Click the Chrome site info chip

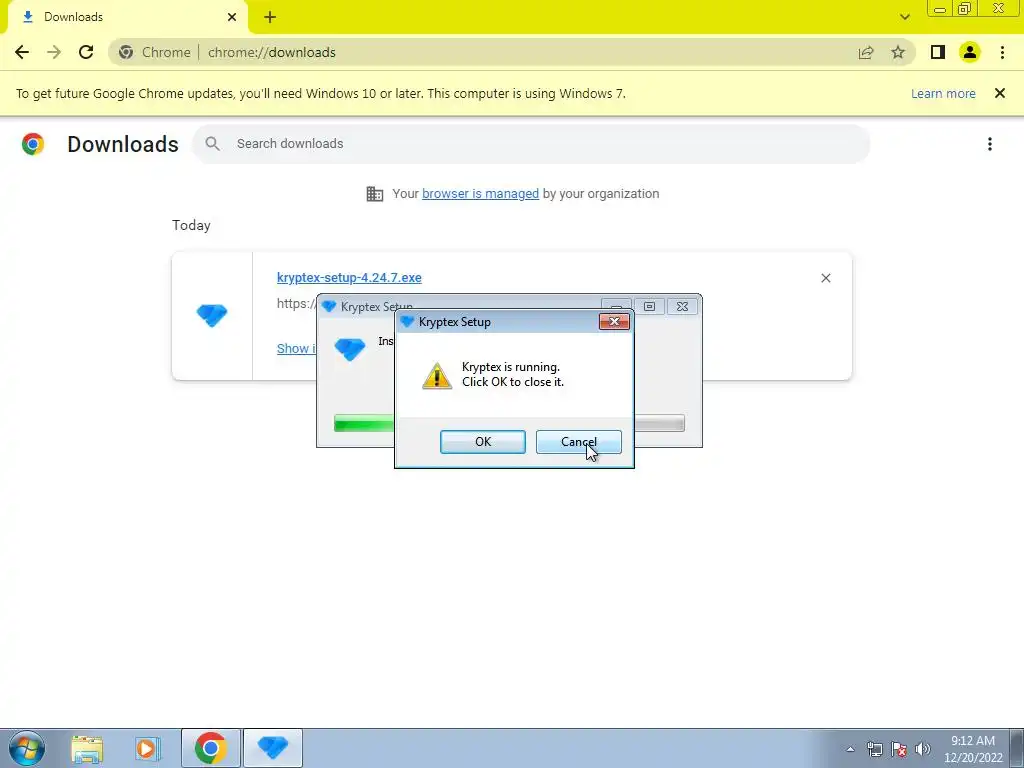point(155,52)
